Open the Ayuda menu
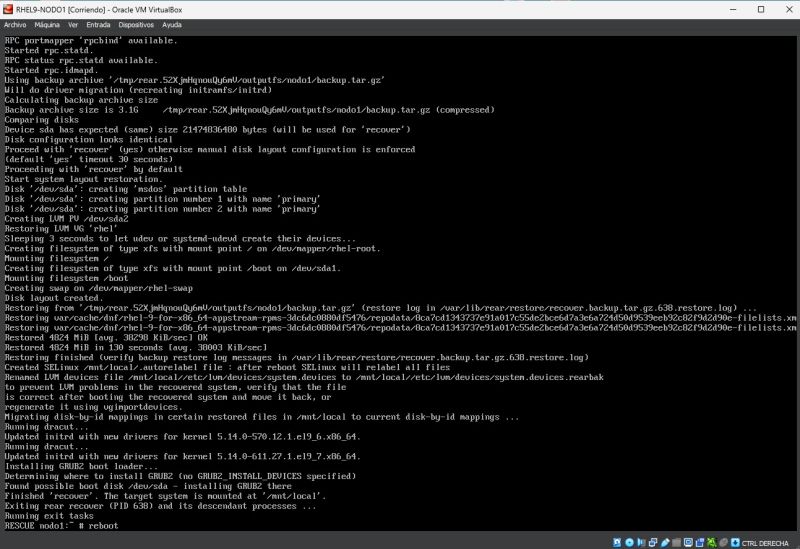800x549 pixels. 172,24
